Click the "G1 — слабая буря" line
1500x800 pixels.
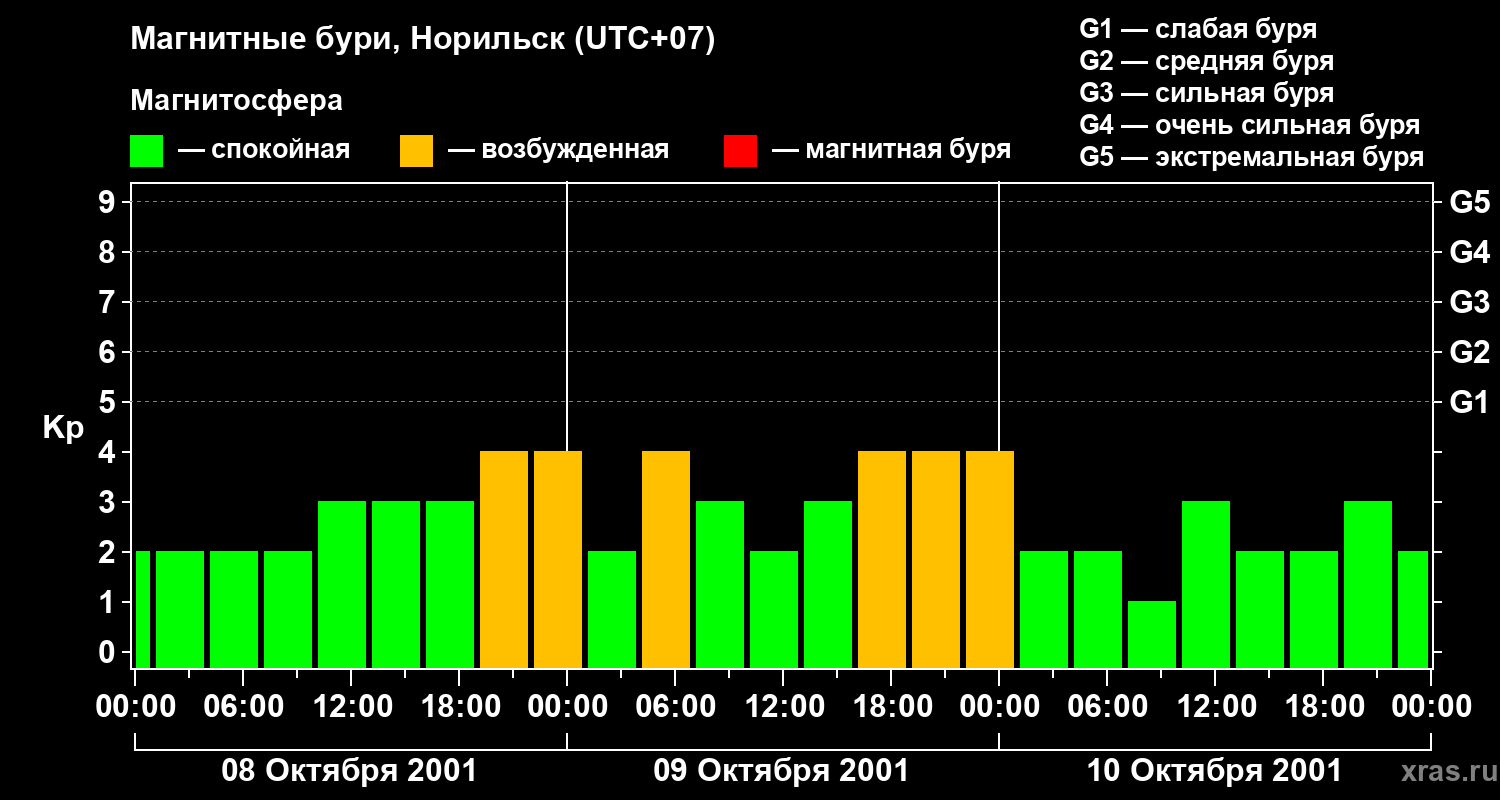tap(1198, 29)
